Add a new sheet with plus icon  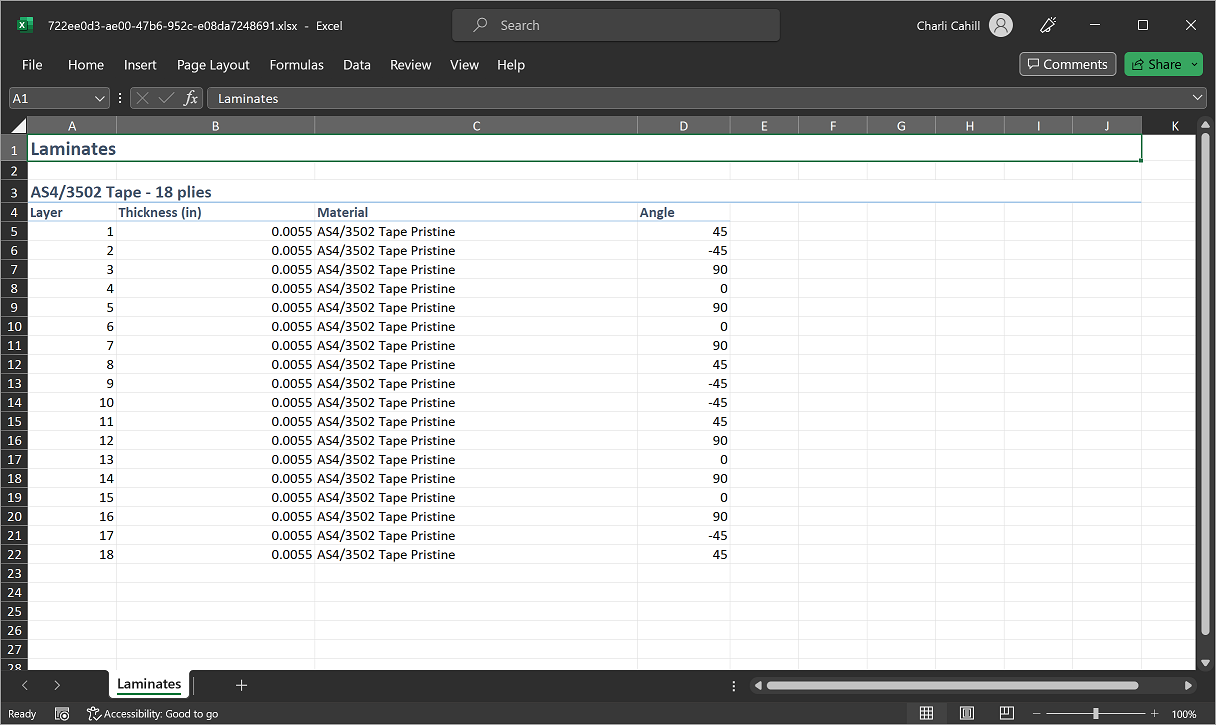coord(241,685)
